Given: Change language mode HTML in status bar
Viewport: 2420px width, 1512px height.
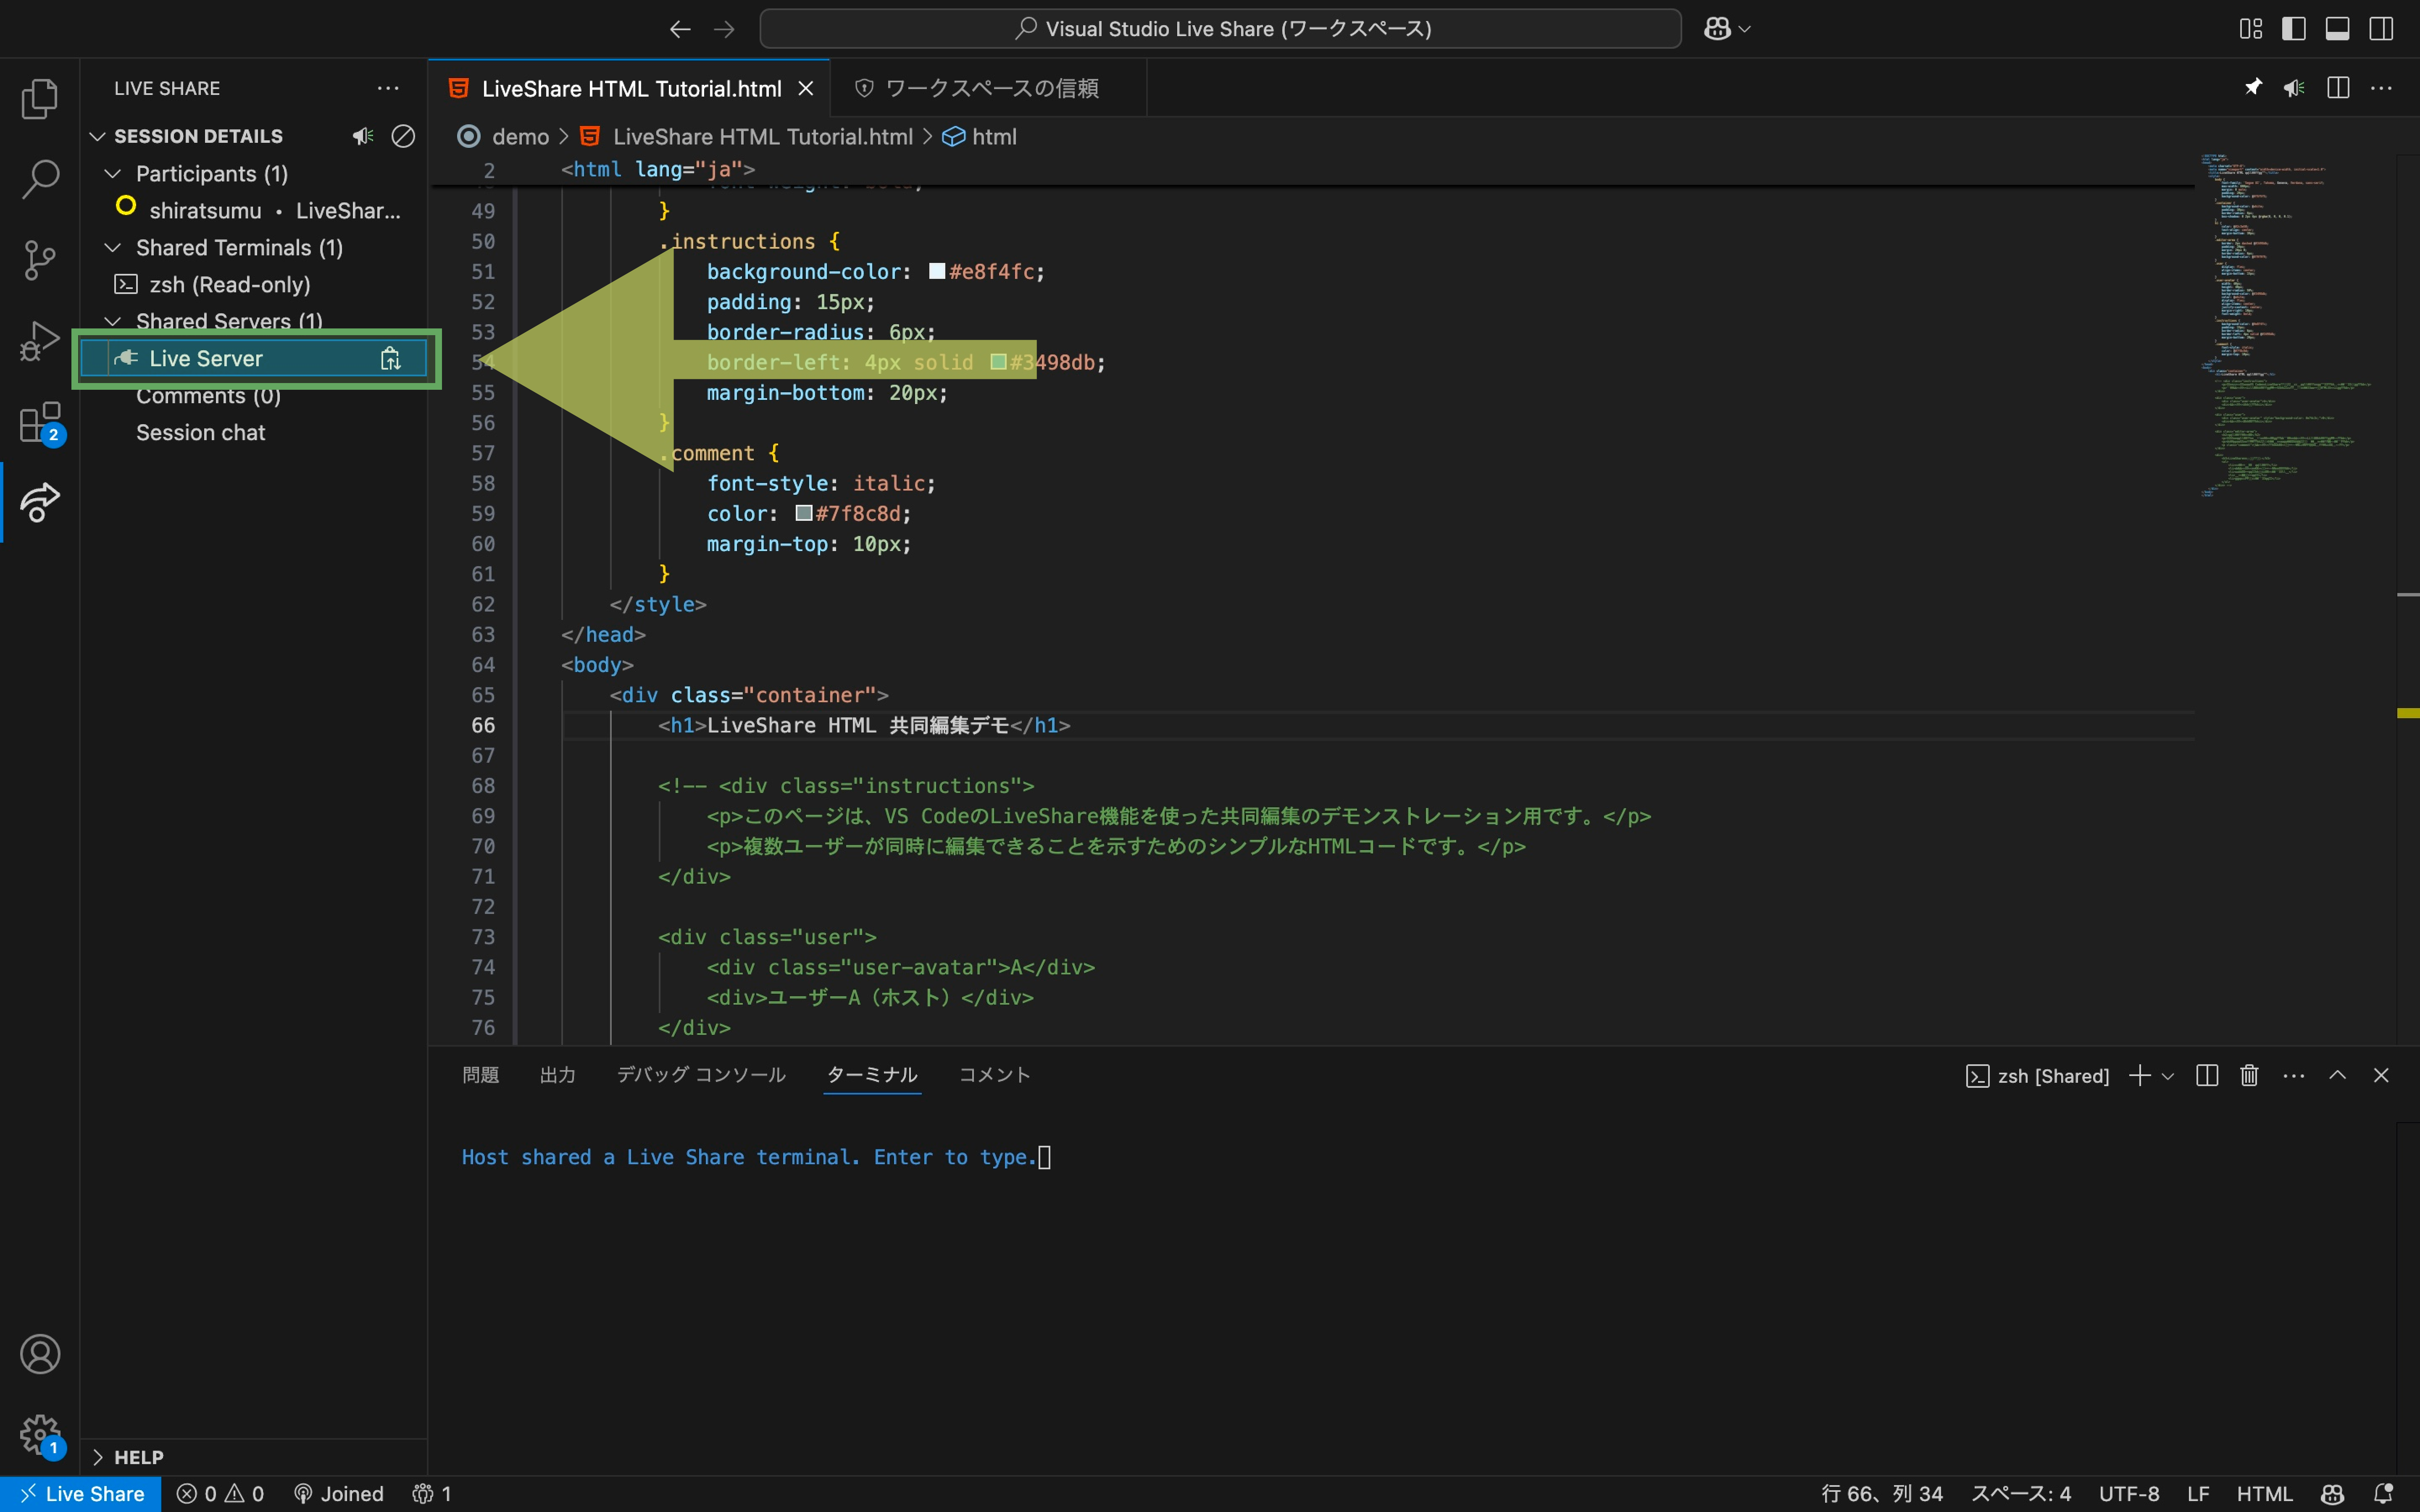Looking at the screenshot, I should [x=2264, y=1494].
